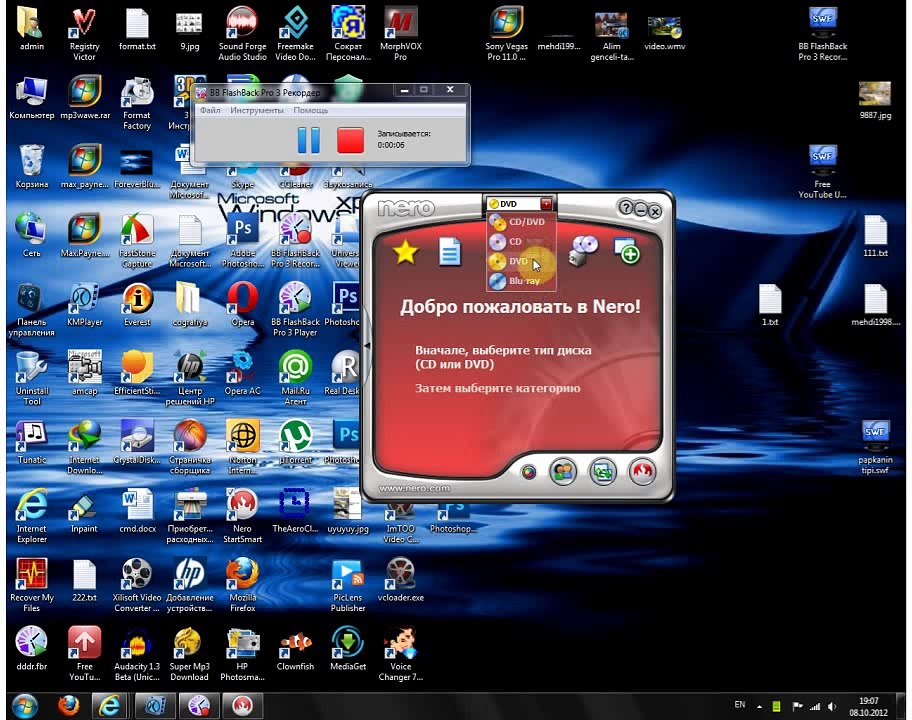
Task: Click the Extras plus icon in Nero
Action: point(626,250)
